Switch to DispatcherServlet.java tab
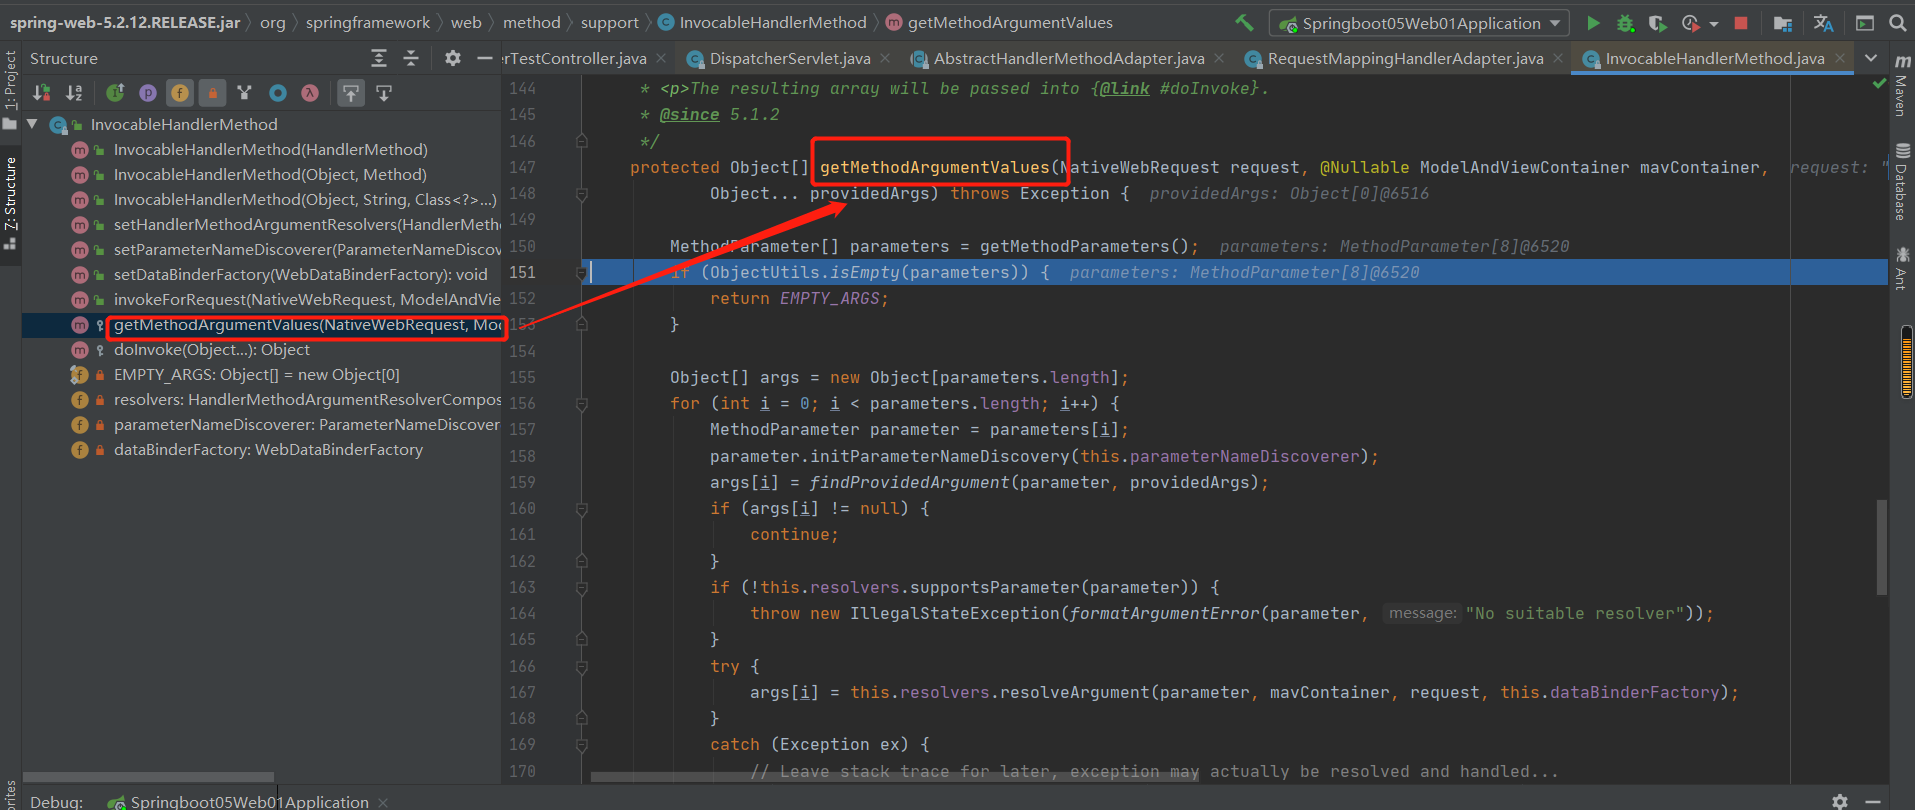Screen dimensions: 1915x810 coord(790,59)
